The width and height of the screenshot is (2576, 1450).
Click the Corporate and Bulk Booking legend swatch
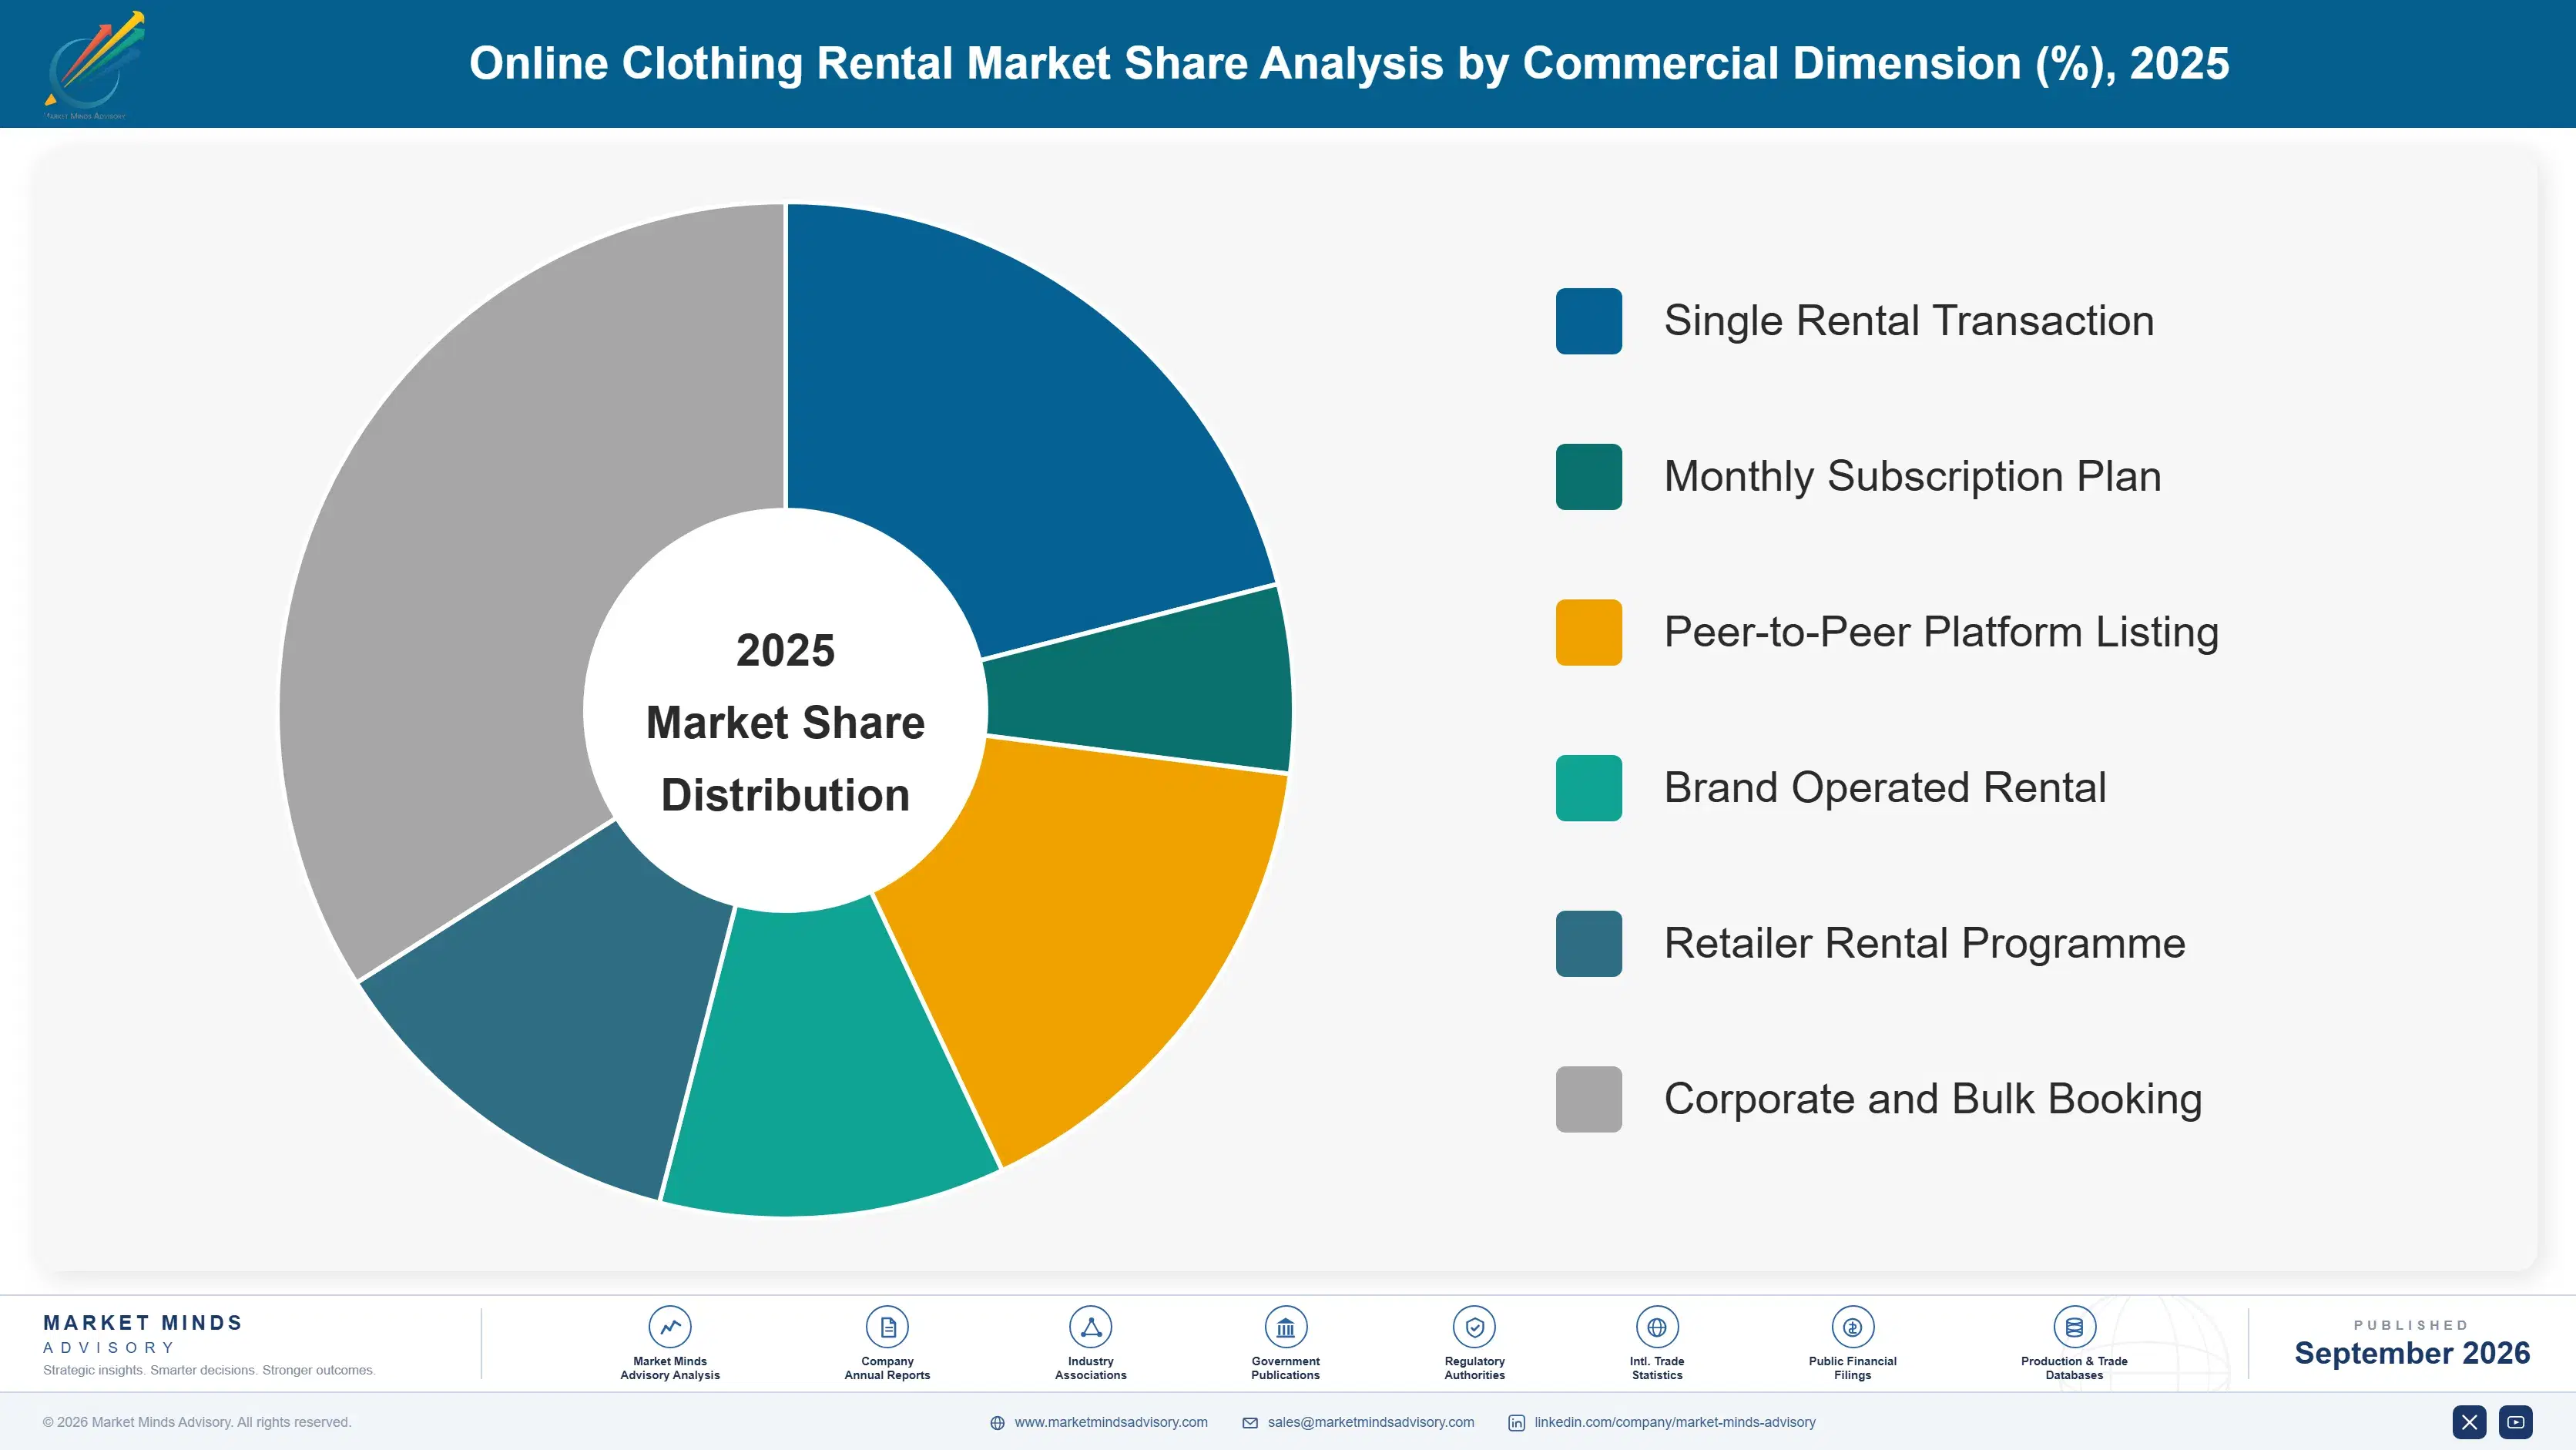(x=1588, y=1099)
